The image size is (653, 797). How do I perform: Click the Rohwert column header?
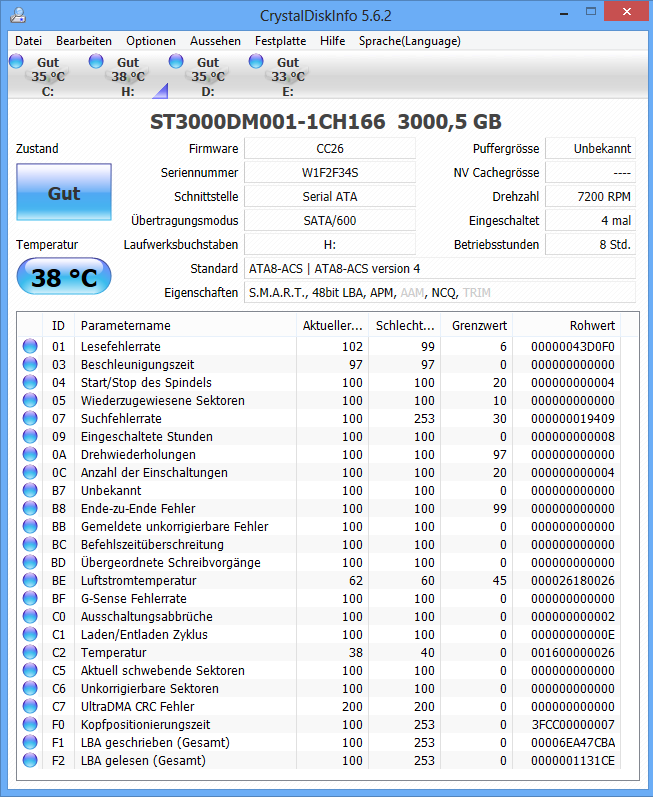[567, 325]
